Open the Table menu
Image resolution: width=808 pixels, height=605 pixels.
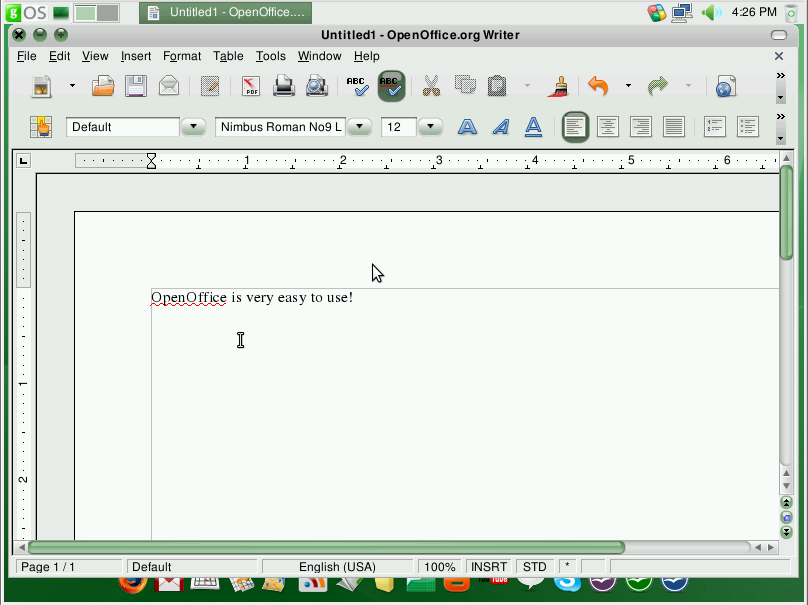pyautogui.click(x=228, y=56)
